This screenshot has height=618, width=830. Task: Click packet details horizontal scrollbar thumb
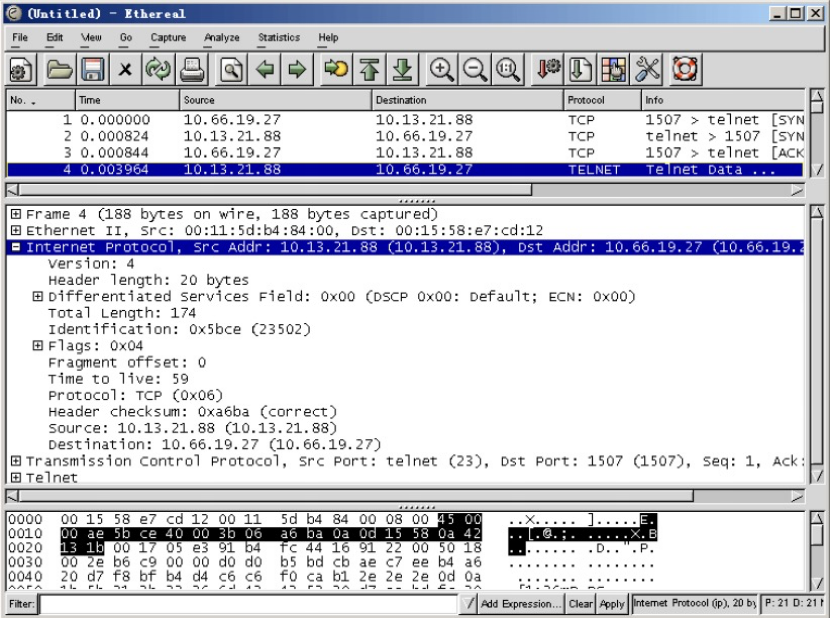coord(356,496)
